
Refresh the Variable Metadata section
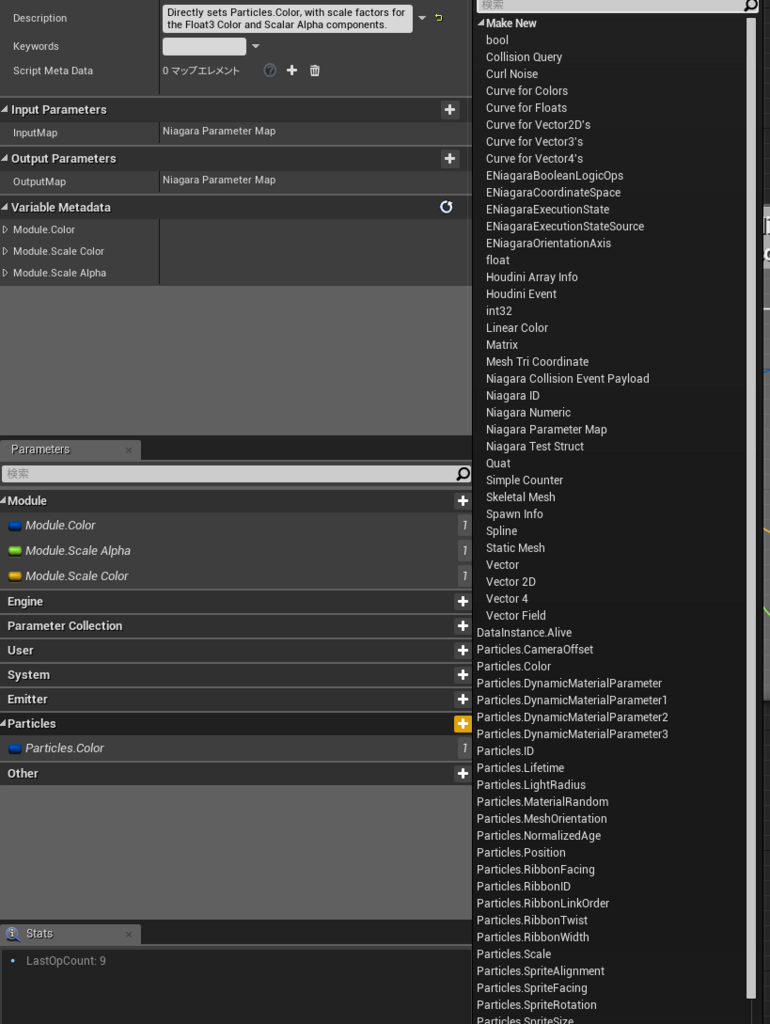446,207
